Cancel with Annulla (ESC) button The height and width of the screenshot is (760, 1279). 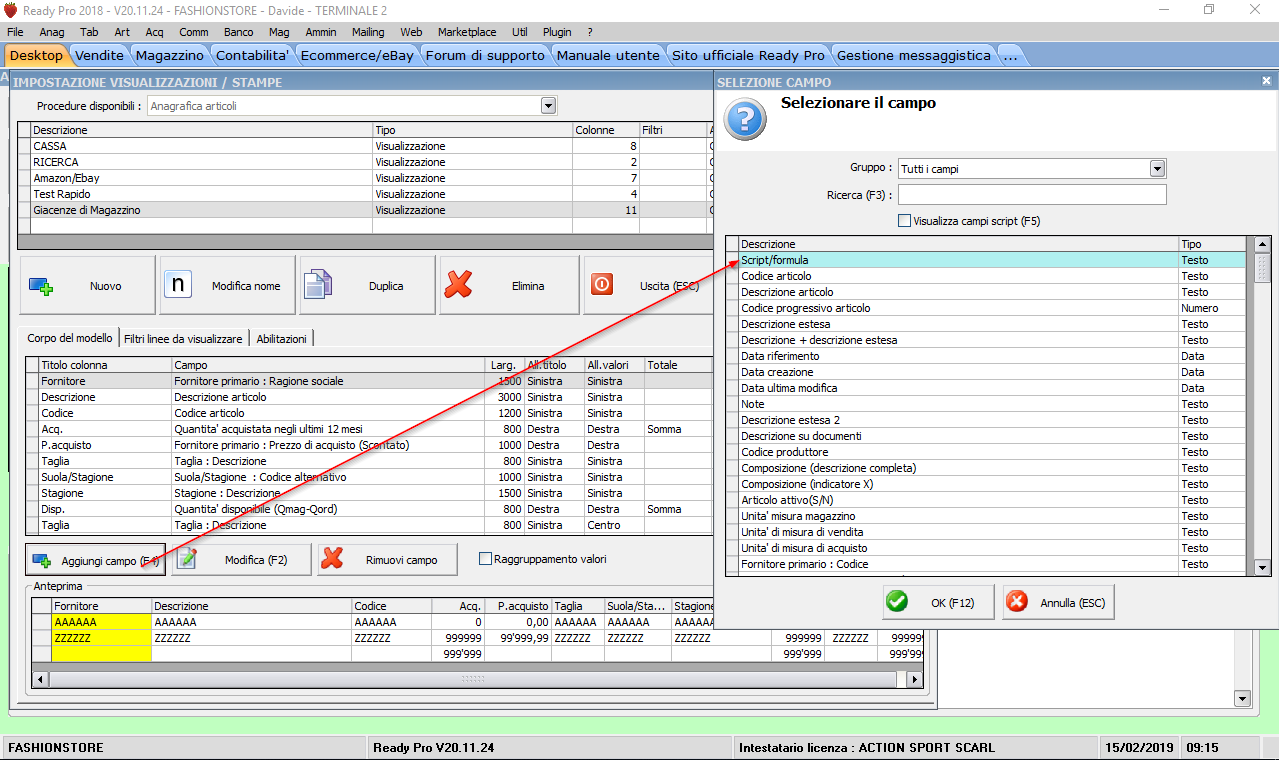pyautogui.click(x=1058, y=602)
